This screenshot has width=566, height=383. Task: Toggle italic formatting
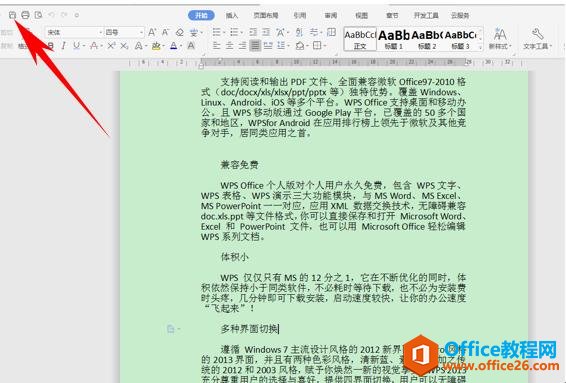(64, 46)
